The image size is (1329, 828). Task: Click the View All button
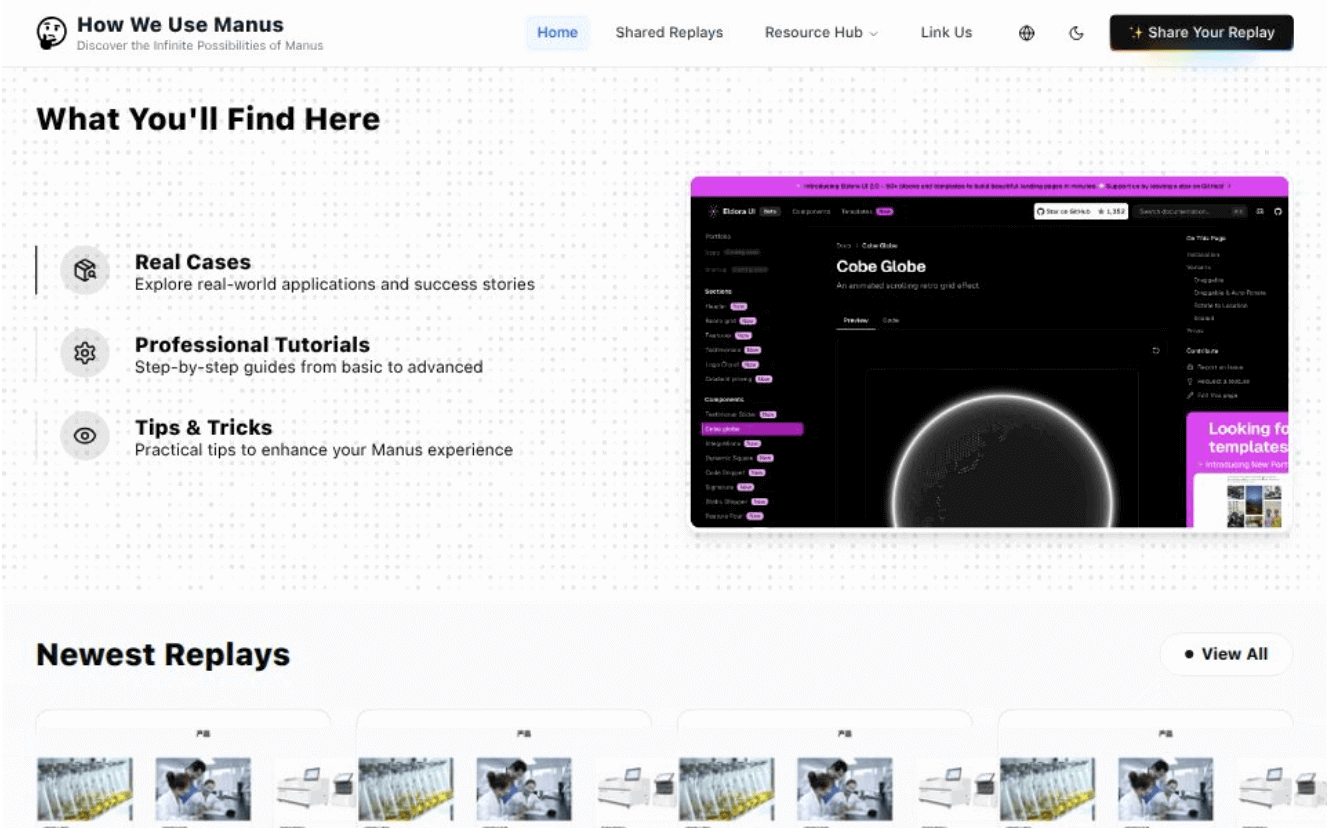coord(1226,654)
